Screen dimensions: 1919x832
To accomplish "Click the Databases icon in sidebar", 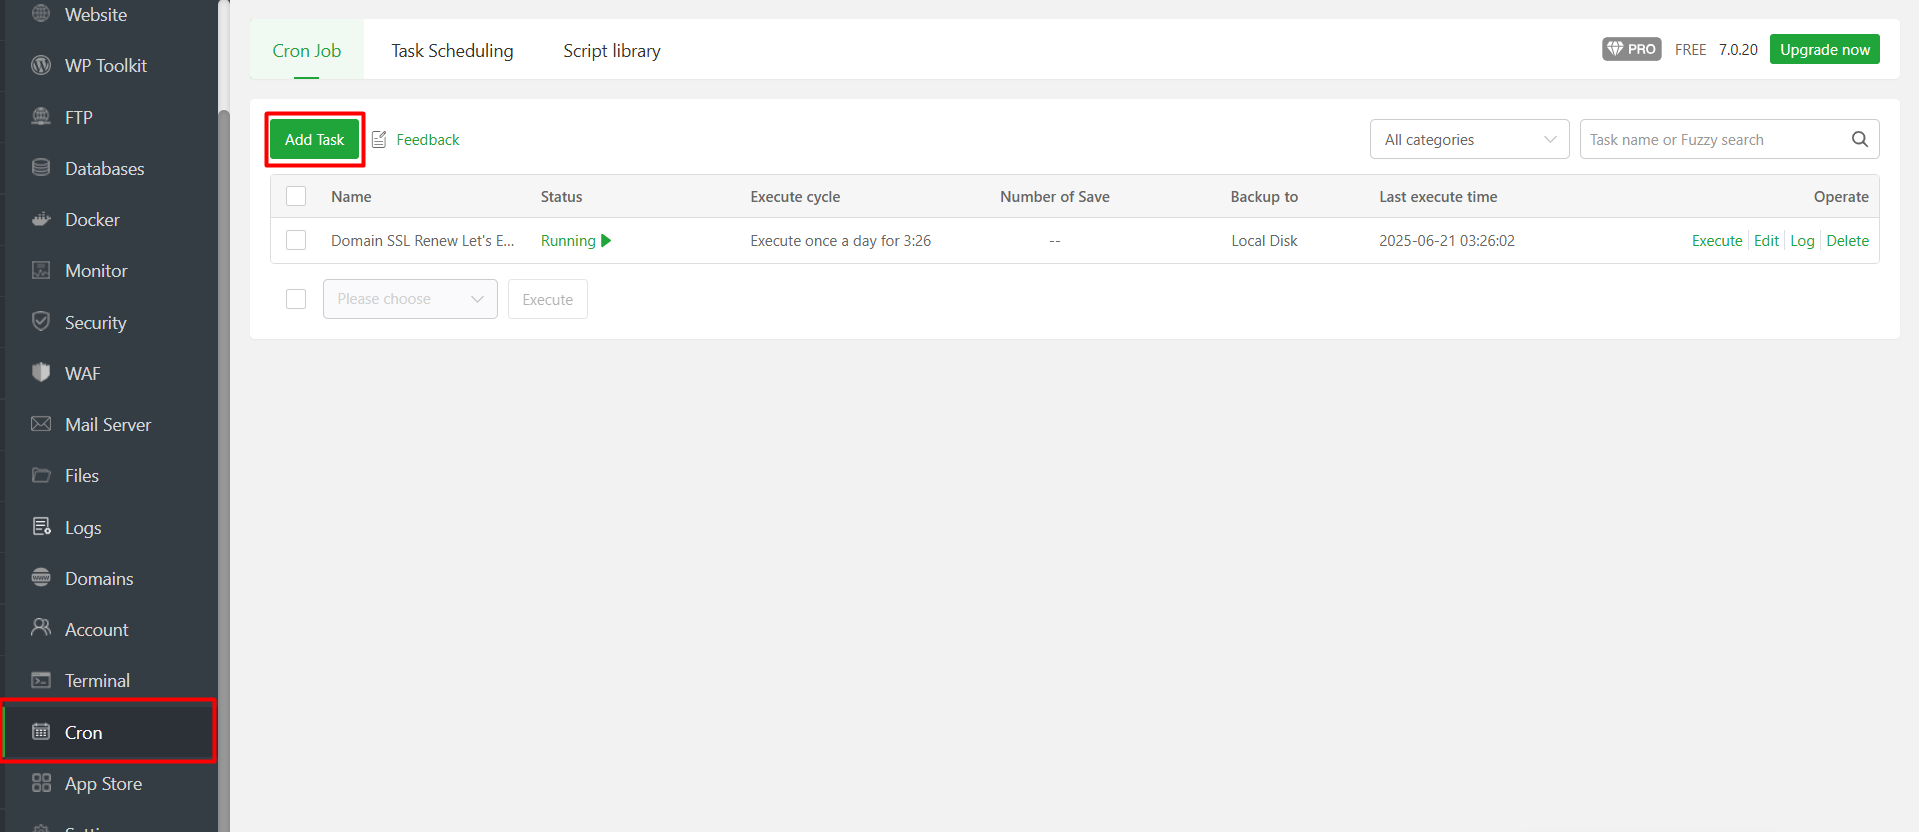I will [41, 168].
